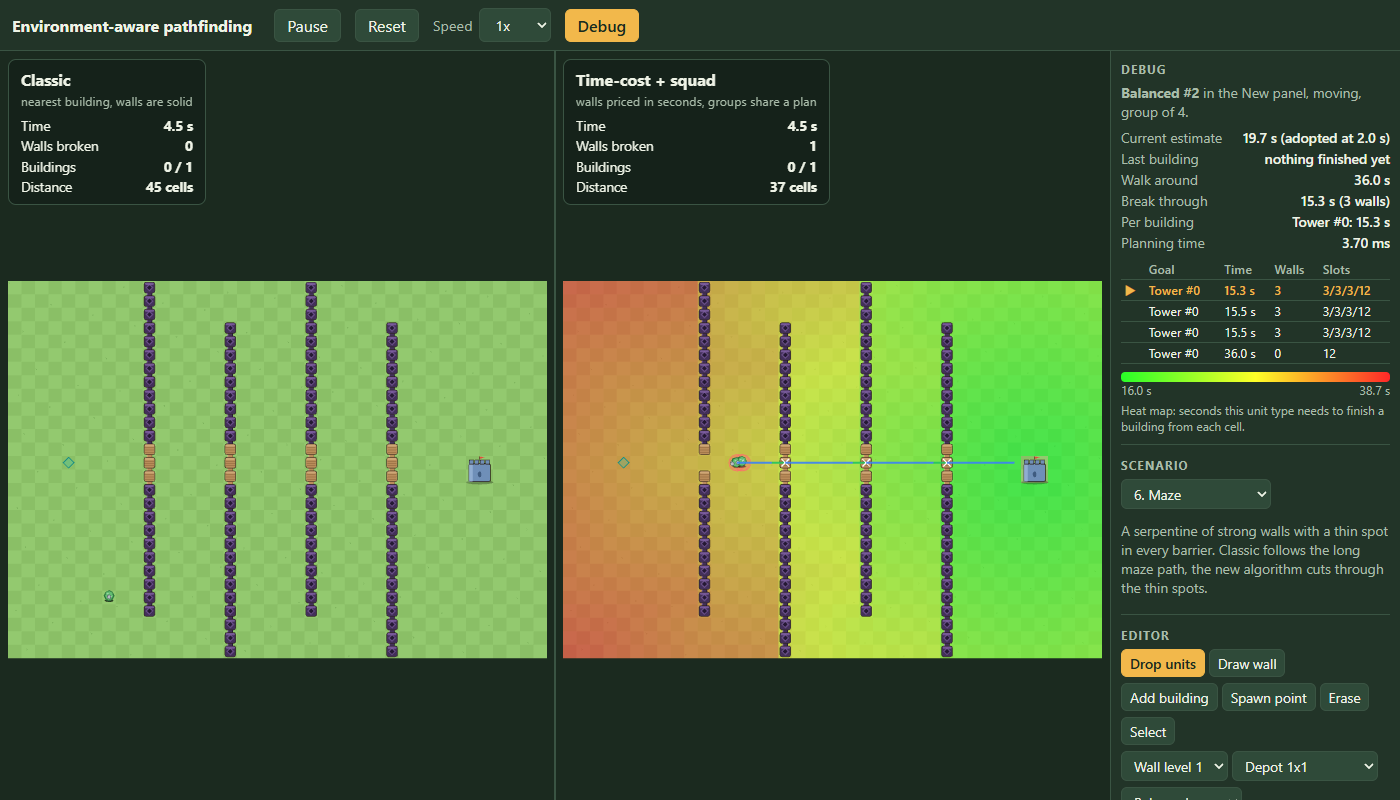Viewport: 1400px width, 800px height.
Task: Click the Planning time value 3.70 ms
Action: 1366,243
